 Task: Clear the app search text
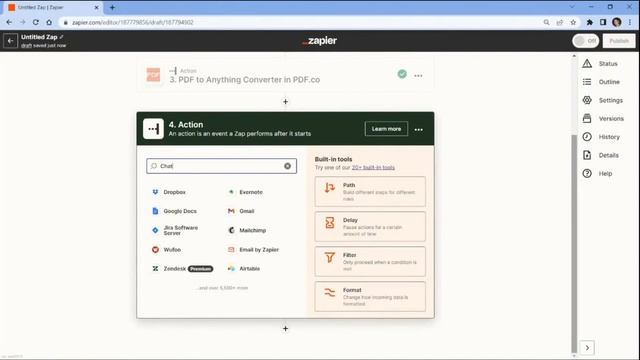287,166
